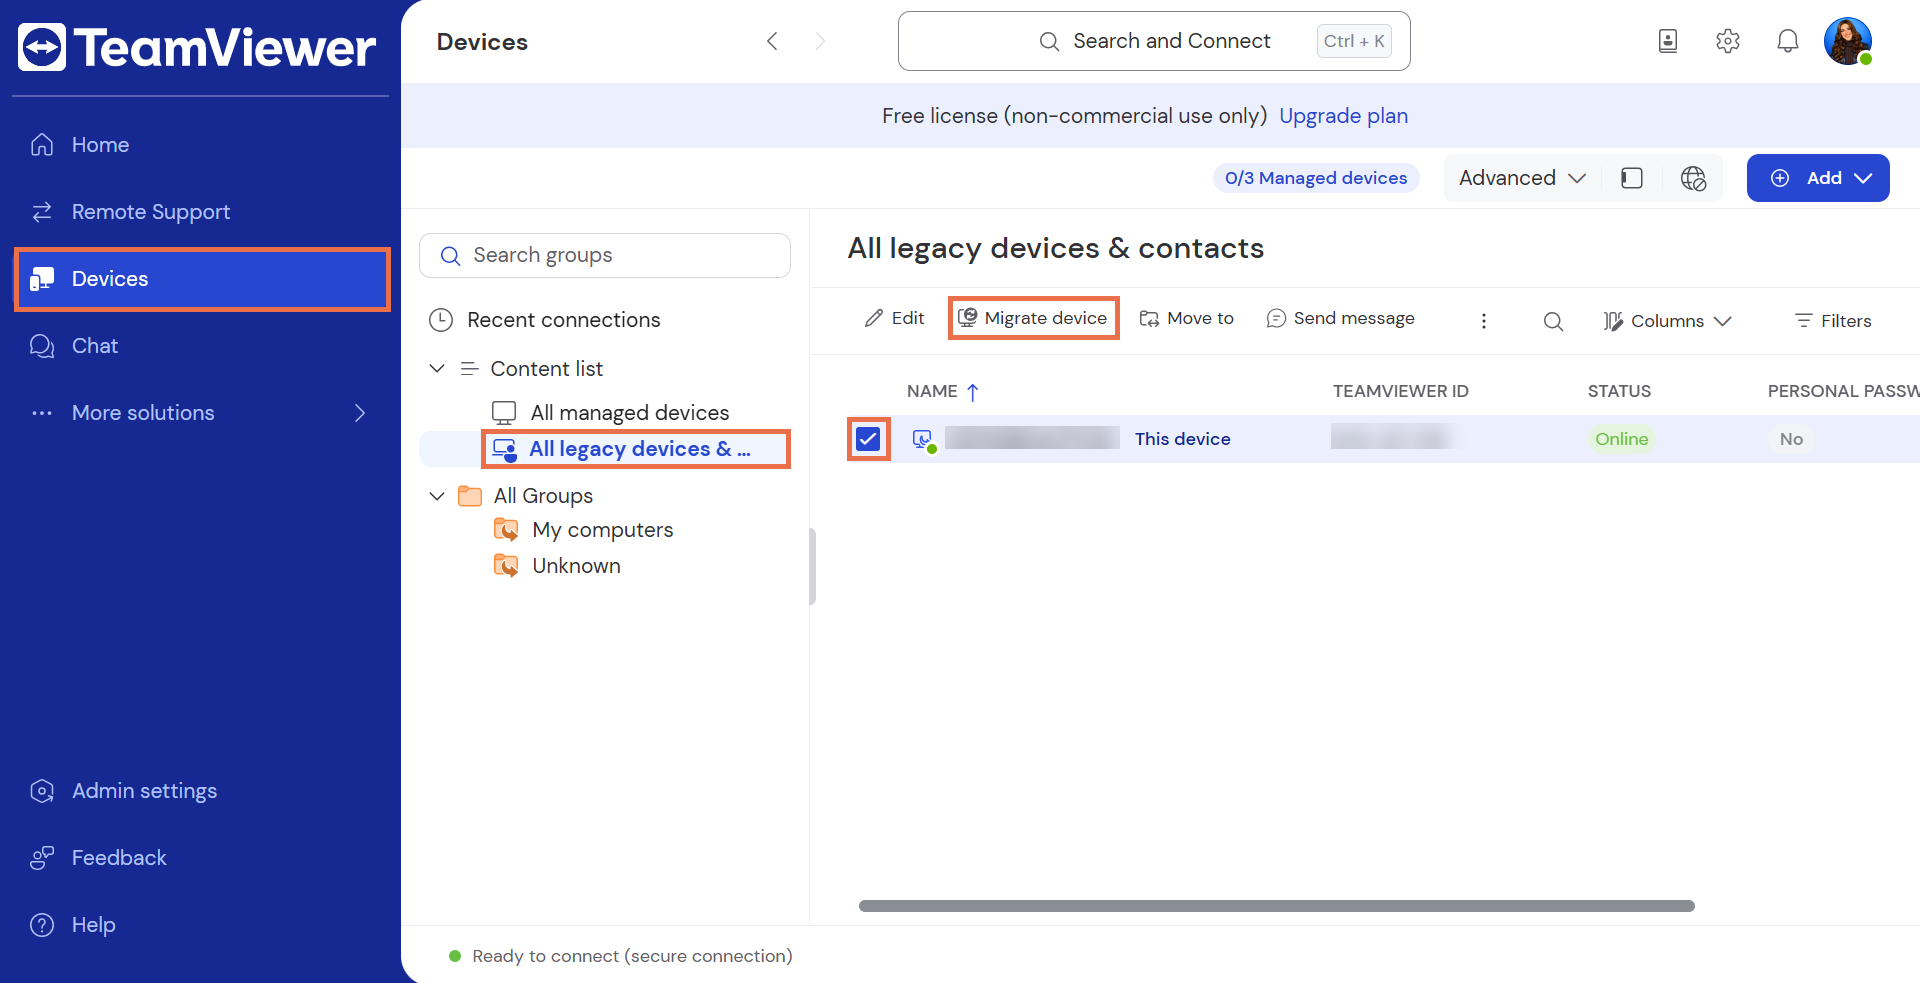The image size is (1920, 983).
Task: Click the 0/3 Managed devices badge
Action: click(x=1316, y=178)
